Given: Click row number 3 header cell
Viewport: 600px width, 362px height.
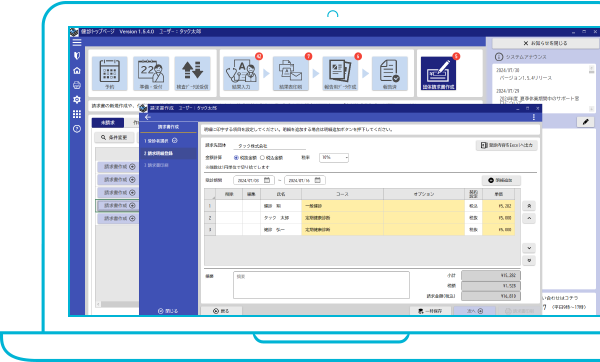Looking at the screenshot, I should click(x=210, y=230).
